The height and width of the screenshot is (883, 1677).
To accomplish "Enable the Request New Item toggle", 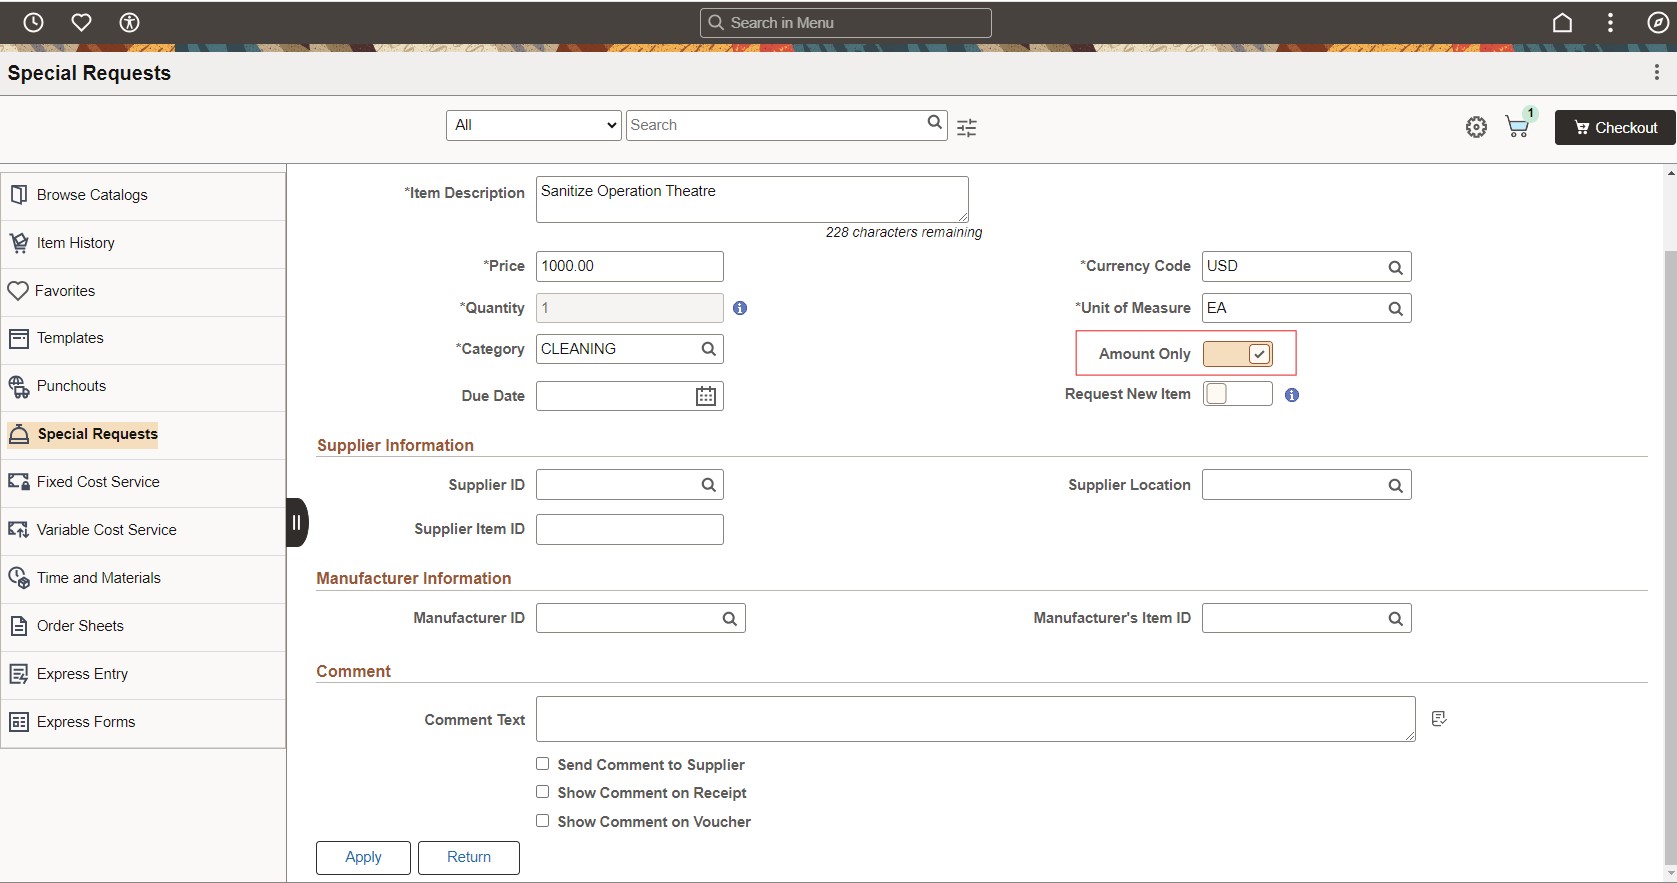I will point(1237,394).
